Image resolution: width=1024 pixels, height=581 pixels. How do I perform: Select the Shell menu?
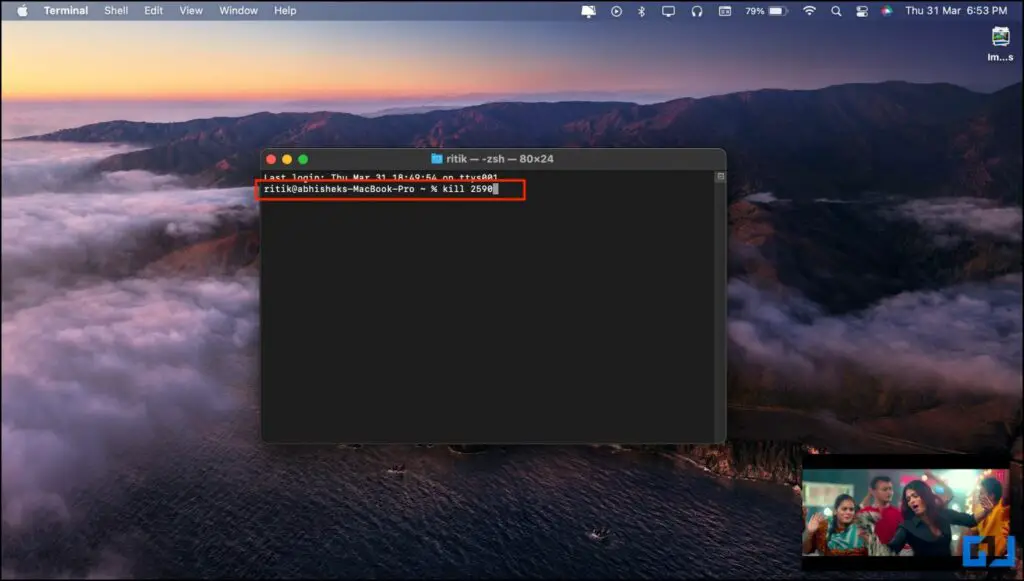pos(115,10)
